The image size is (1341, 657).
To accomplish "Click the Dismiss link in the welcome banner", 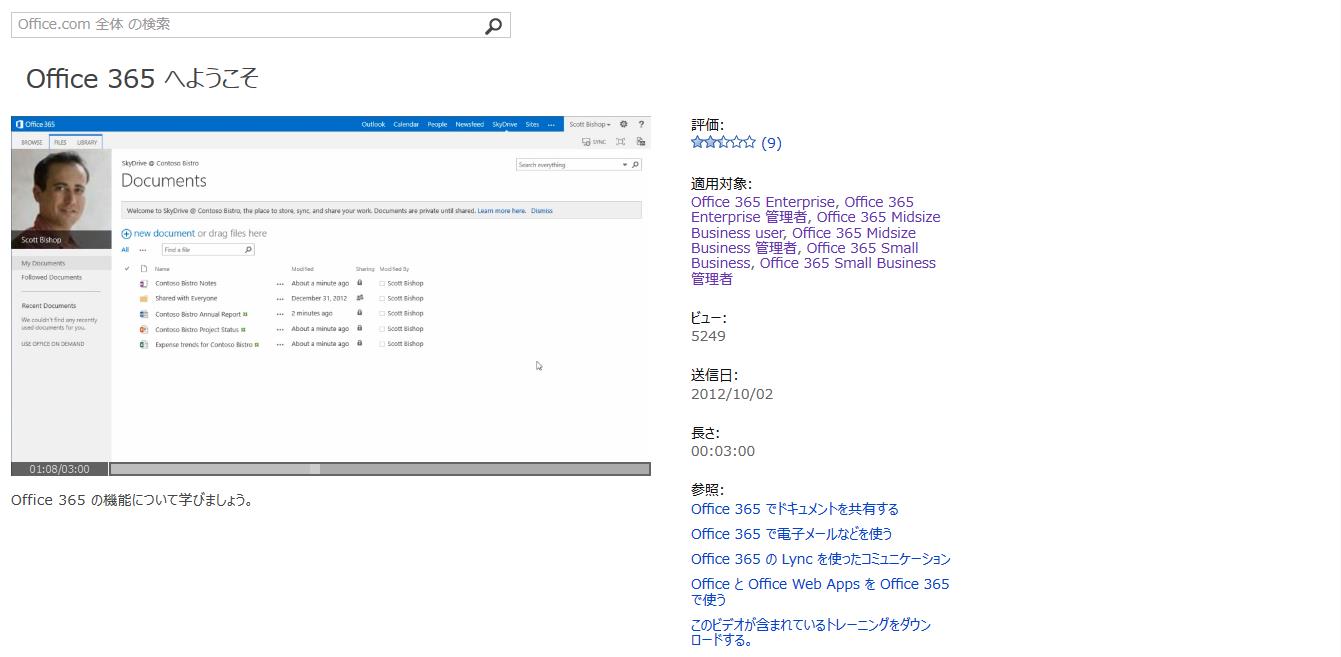I will tap(542, 211).
